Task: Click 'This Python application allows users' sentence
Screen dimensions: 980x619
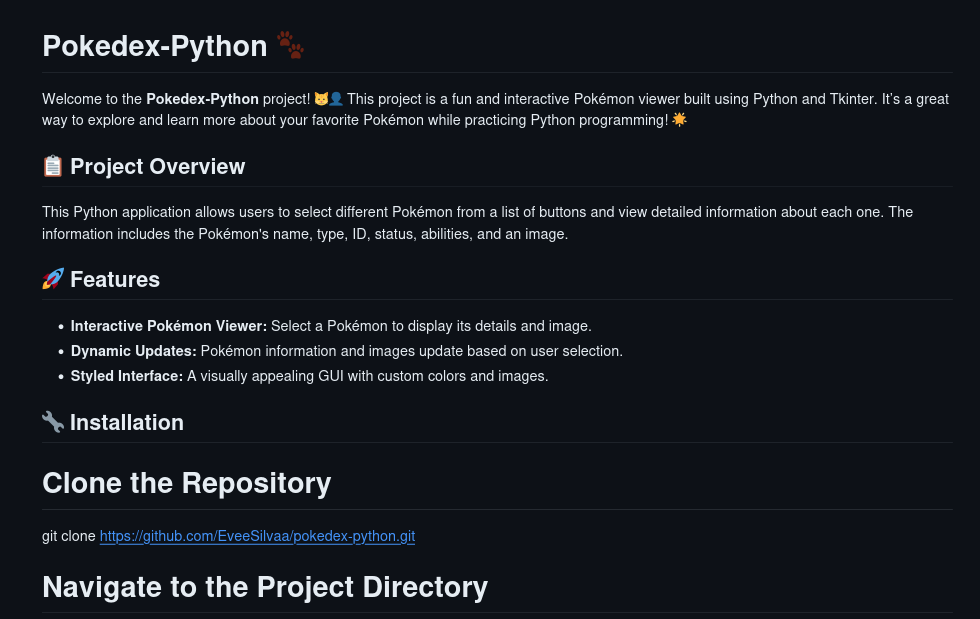Action: [478, 223]
